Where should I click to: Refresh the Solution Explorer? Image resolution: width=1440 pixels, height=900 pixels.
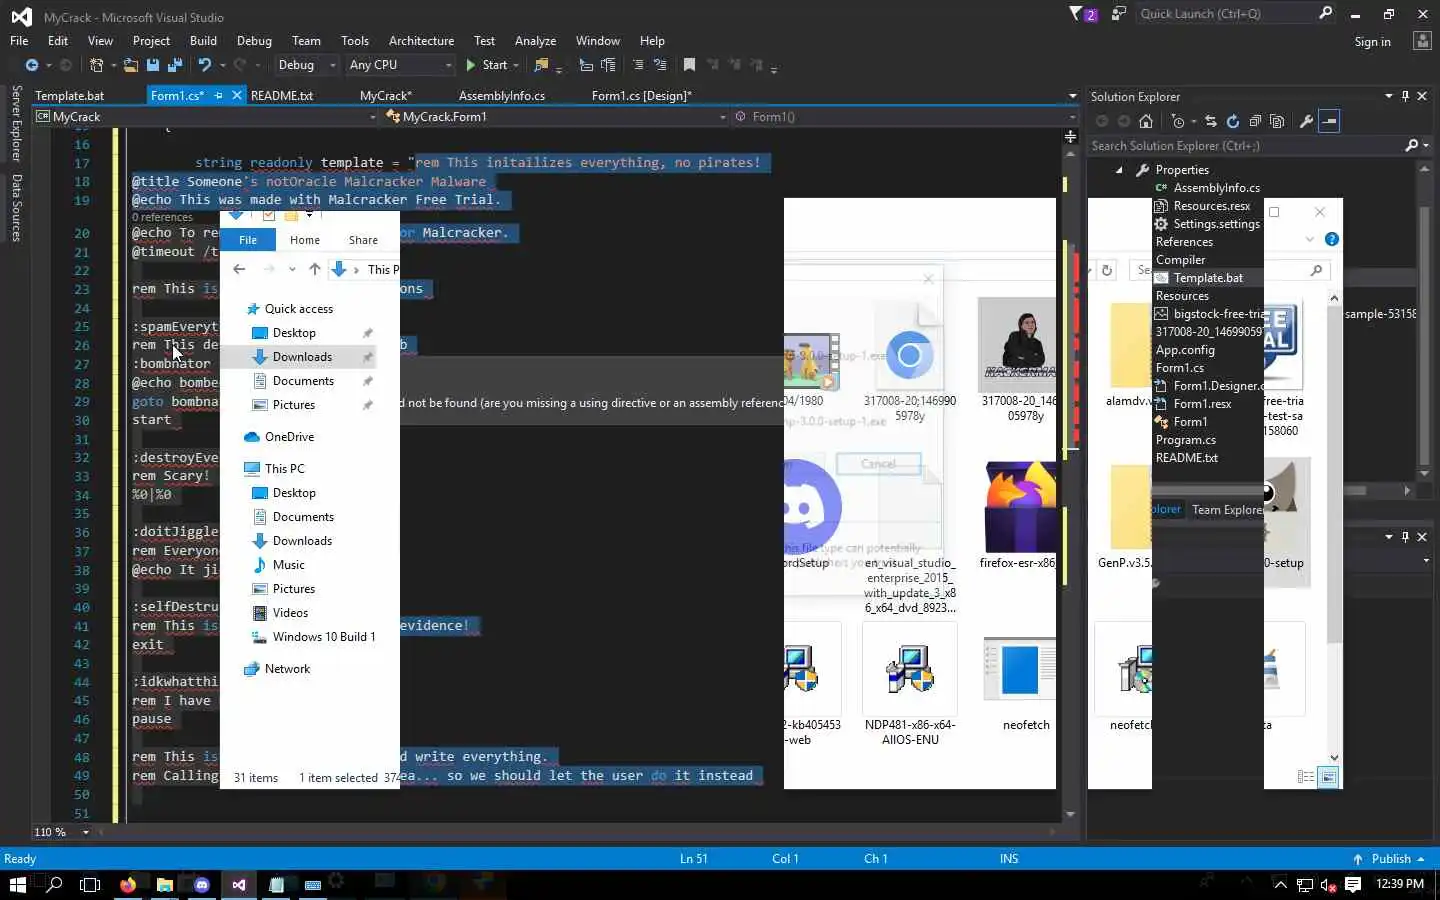click(x=1233, y=121)
